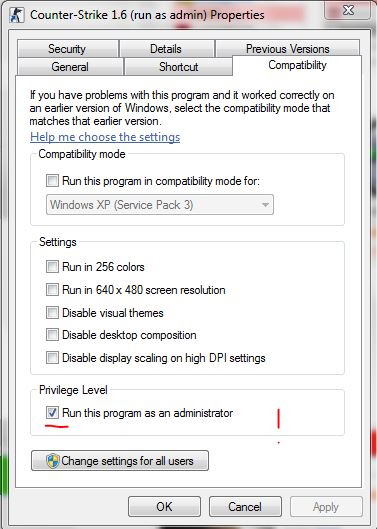The image size is (377, 529).
Task: Go to the Previous Versions tab
Action: tap(288, 49)
